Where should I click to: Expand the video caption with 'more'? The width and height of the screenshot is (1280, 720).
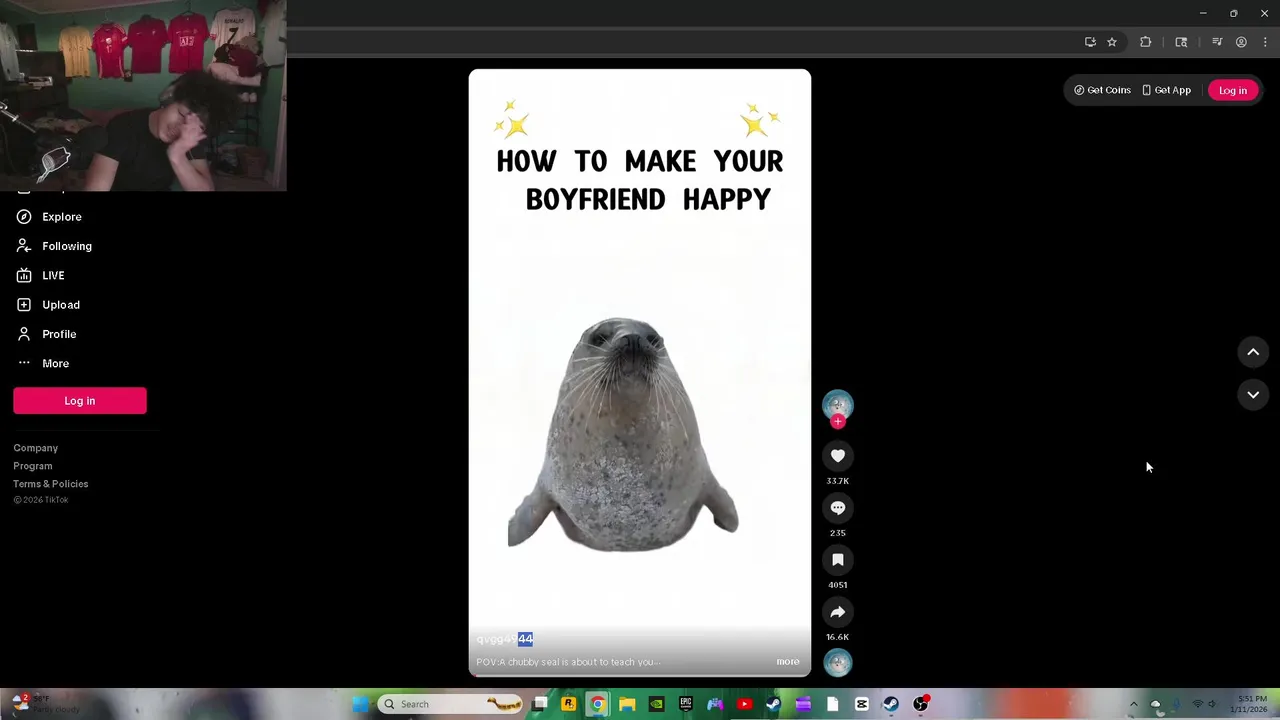point(788,662)
